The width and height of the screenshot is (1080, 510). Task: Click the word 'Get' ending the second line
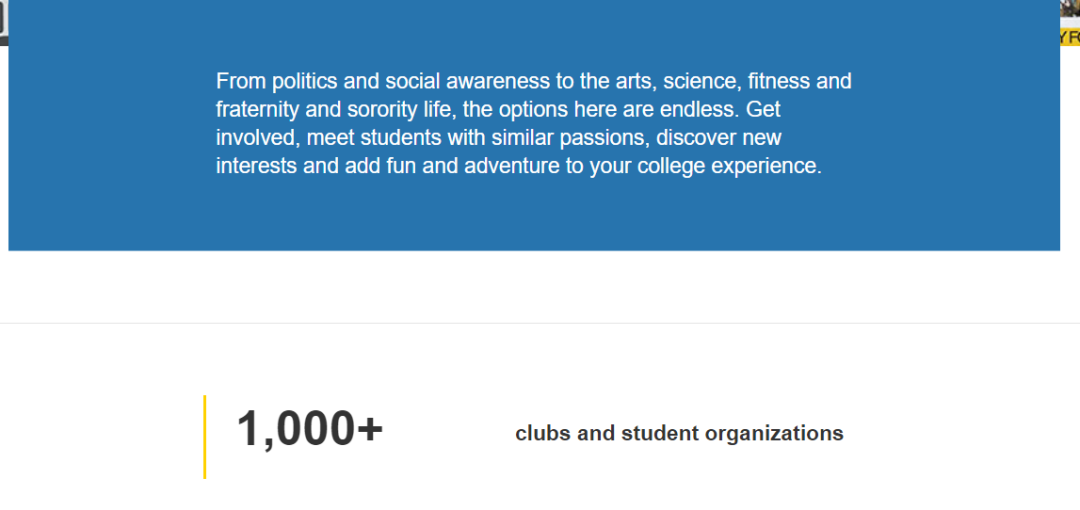click(x=763, y=110)
